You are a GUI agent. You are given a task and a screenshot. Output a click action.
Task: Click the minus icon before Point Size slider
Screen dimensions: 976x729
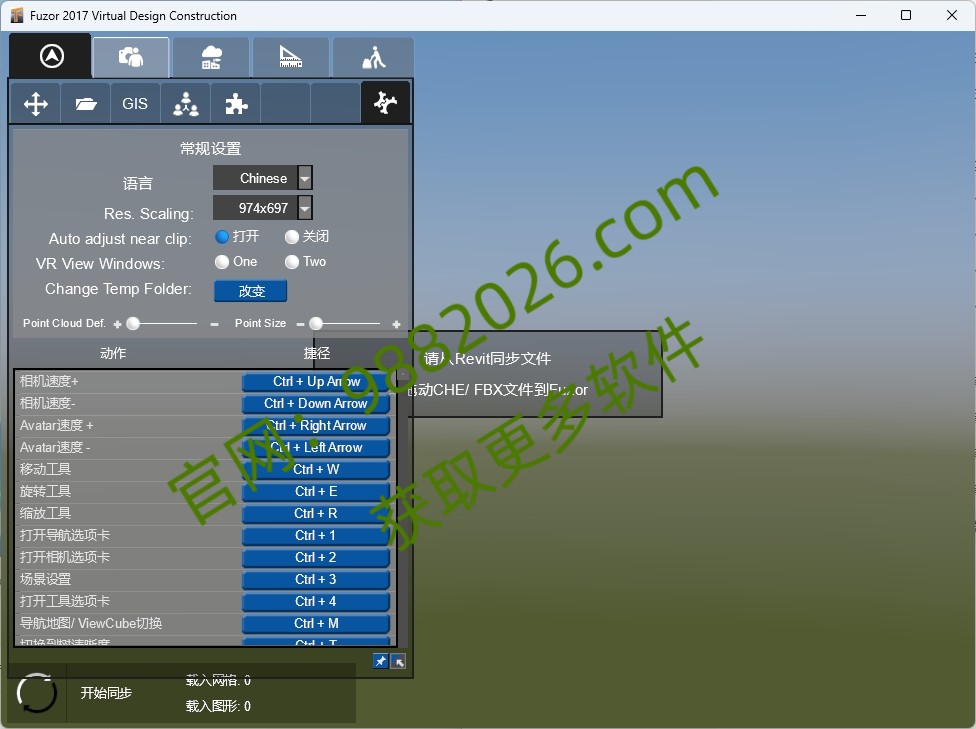300,324
